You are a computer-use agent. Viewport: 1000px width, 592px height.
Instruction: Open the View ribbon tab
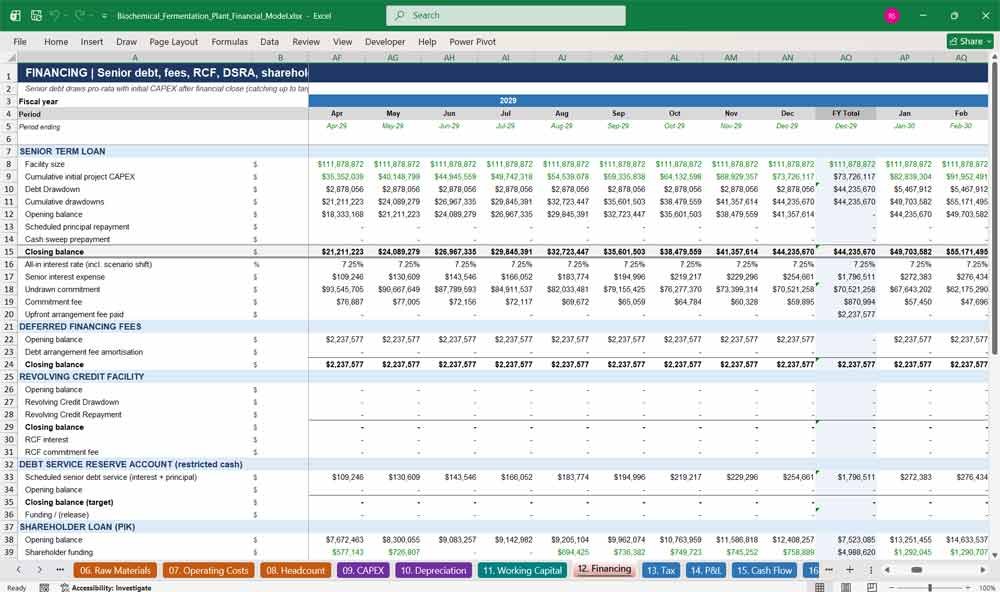(x=342, y=41)
